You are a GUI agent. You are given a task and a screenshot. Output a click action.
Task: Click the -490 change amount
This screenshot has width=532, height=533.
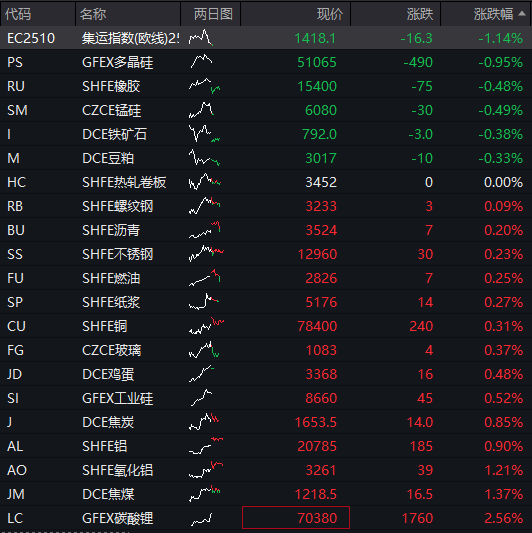pyautogui.click(x=418, y=62)
